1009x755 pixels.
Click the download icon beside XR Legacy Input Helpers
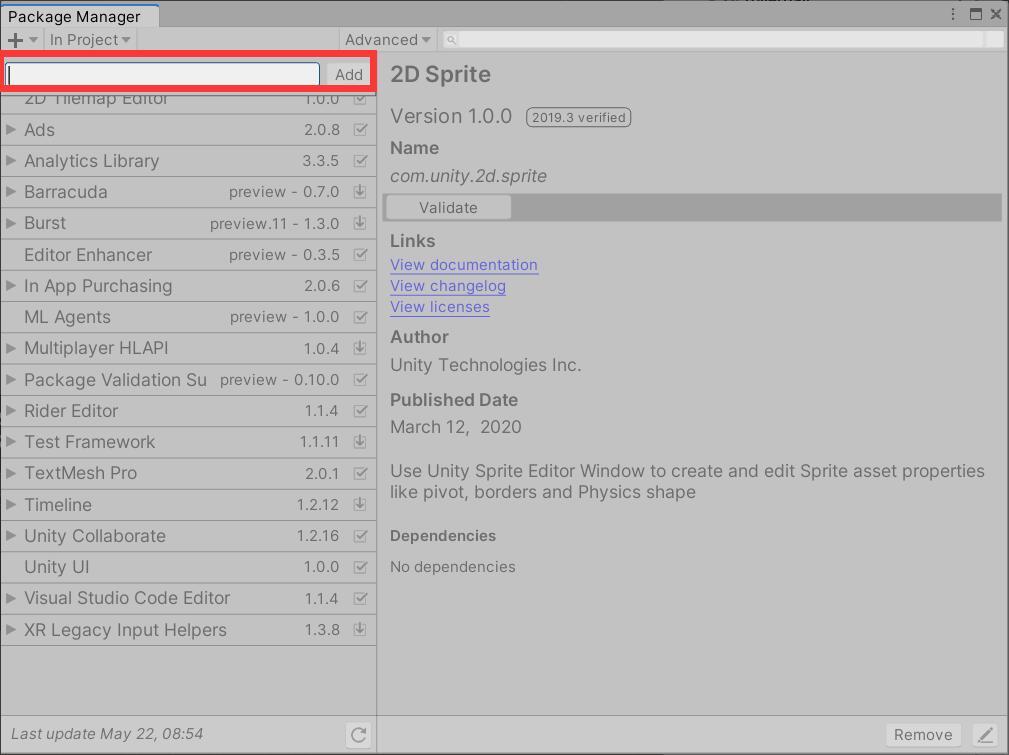(x=360, y=630)
